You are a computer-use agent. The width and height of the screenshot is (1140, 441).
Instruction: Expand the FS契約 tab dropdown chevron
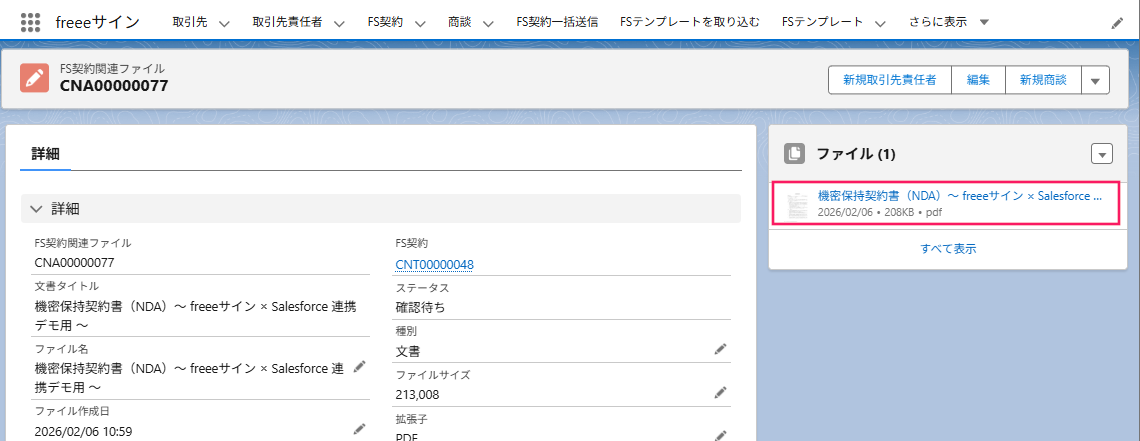click(420, 23)
